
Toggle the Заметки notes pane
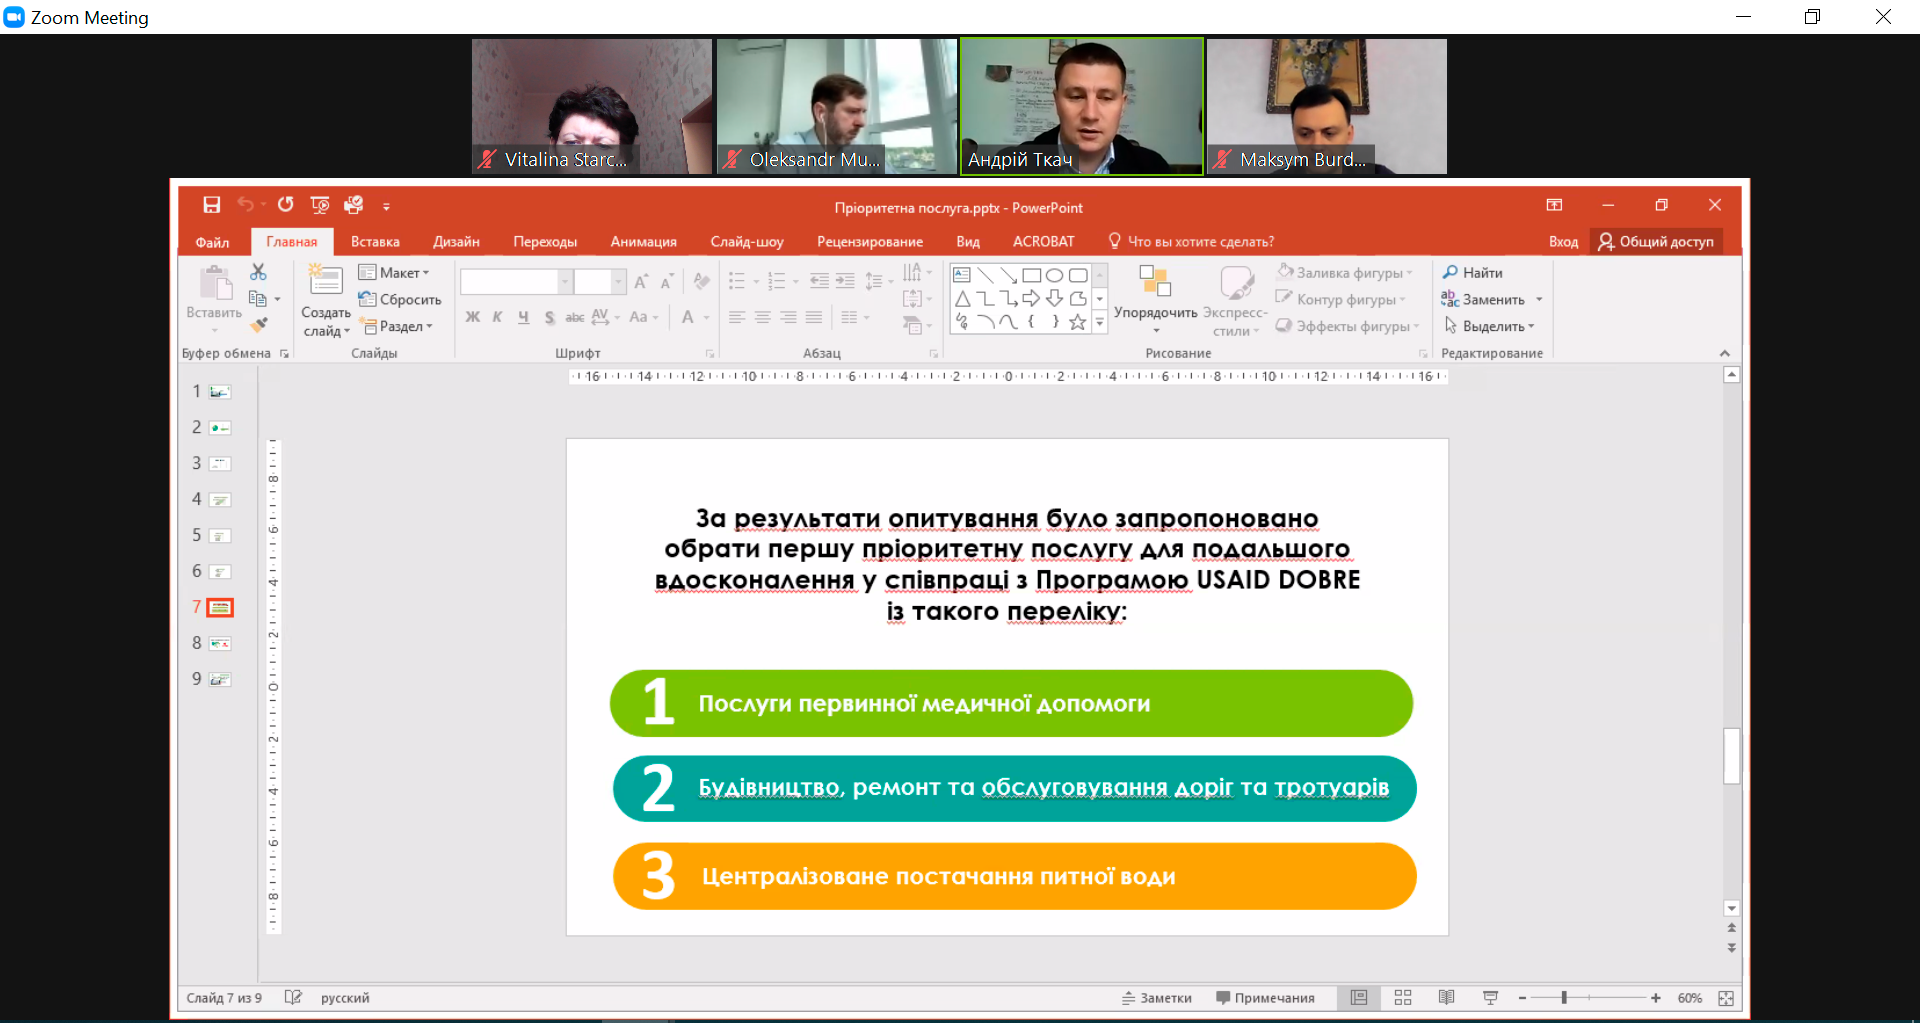[1157, 998]
